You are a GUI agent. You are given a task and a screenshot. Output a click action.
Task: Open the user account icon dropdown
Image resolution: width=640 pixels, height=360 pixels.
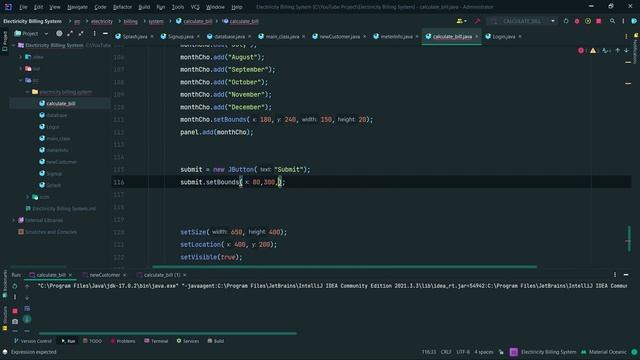pos(462,21)
